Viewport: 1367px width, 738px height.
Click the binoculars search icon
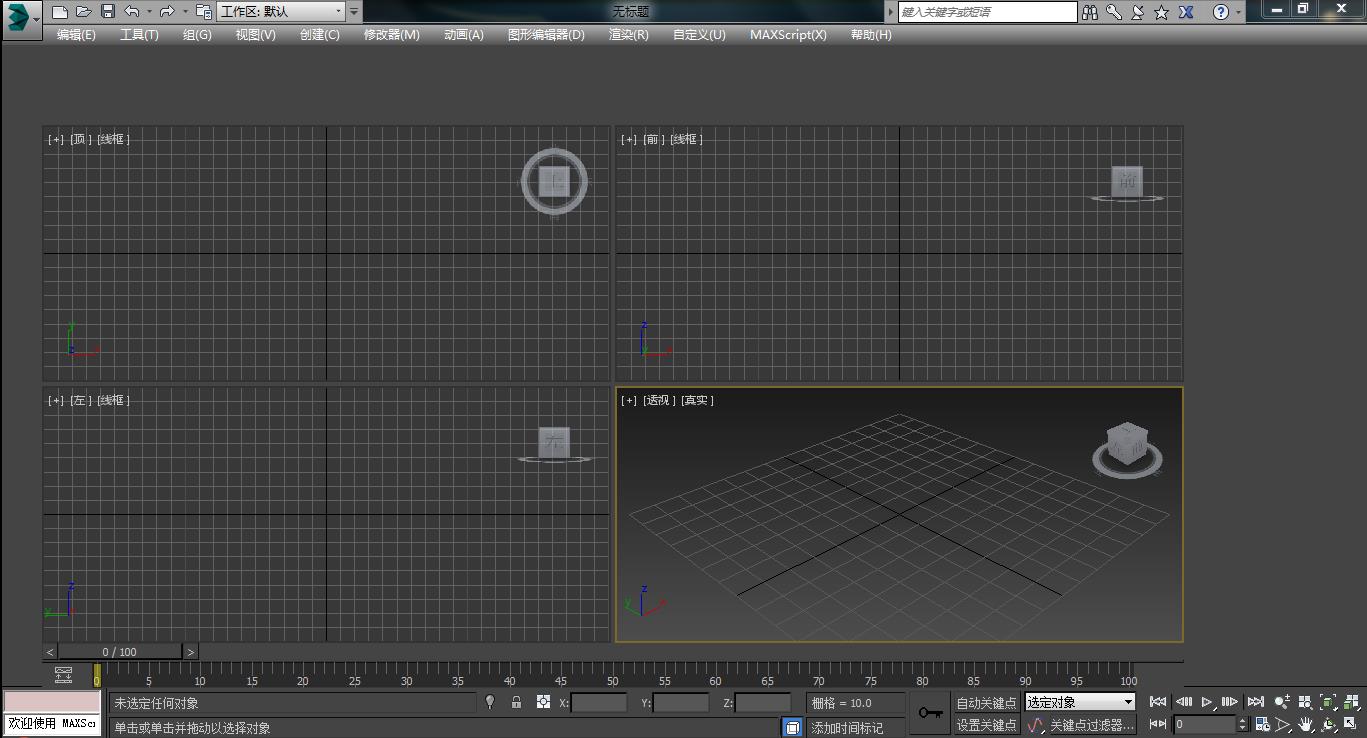click(1091, 12)
